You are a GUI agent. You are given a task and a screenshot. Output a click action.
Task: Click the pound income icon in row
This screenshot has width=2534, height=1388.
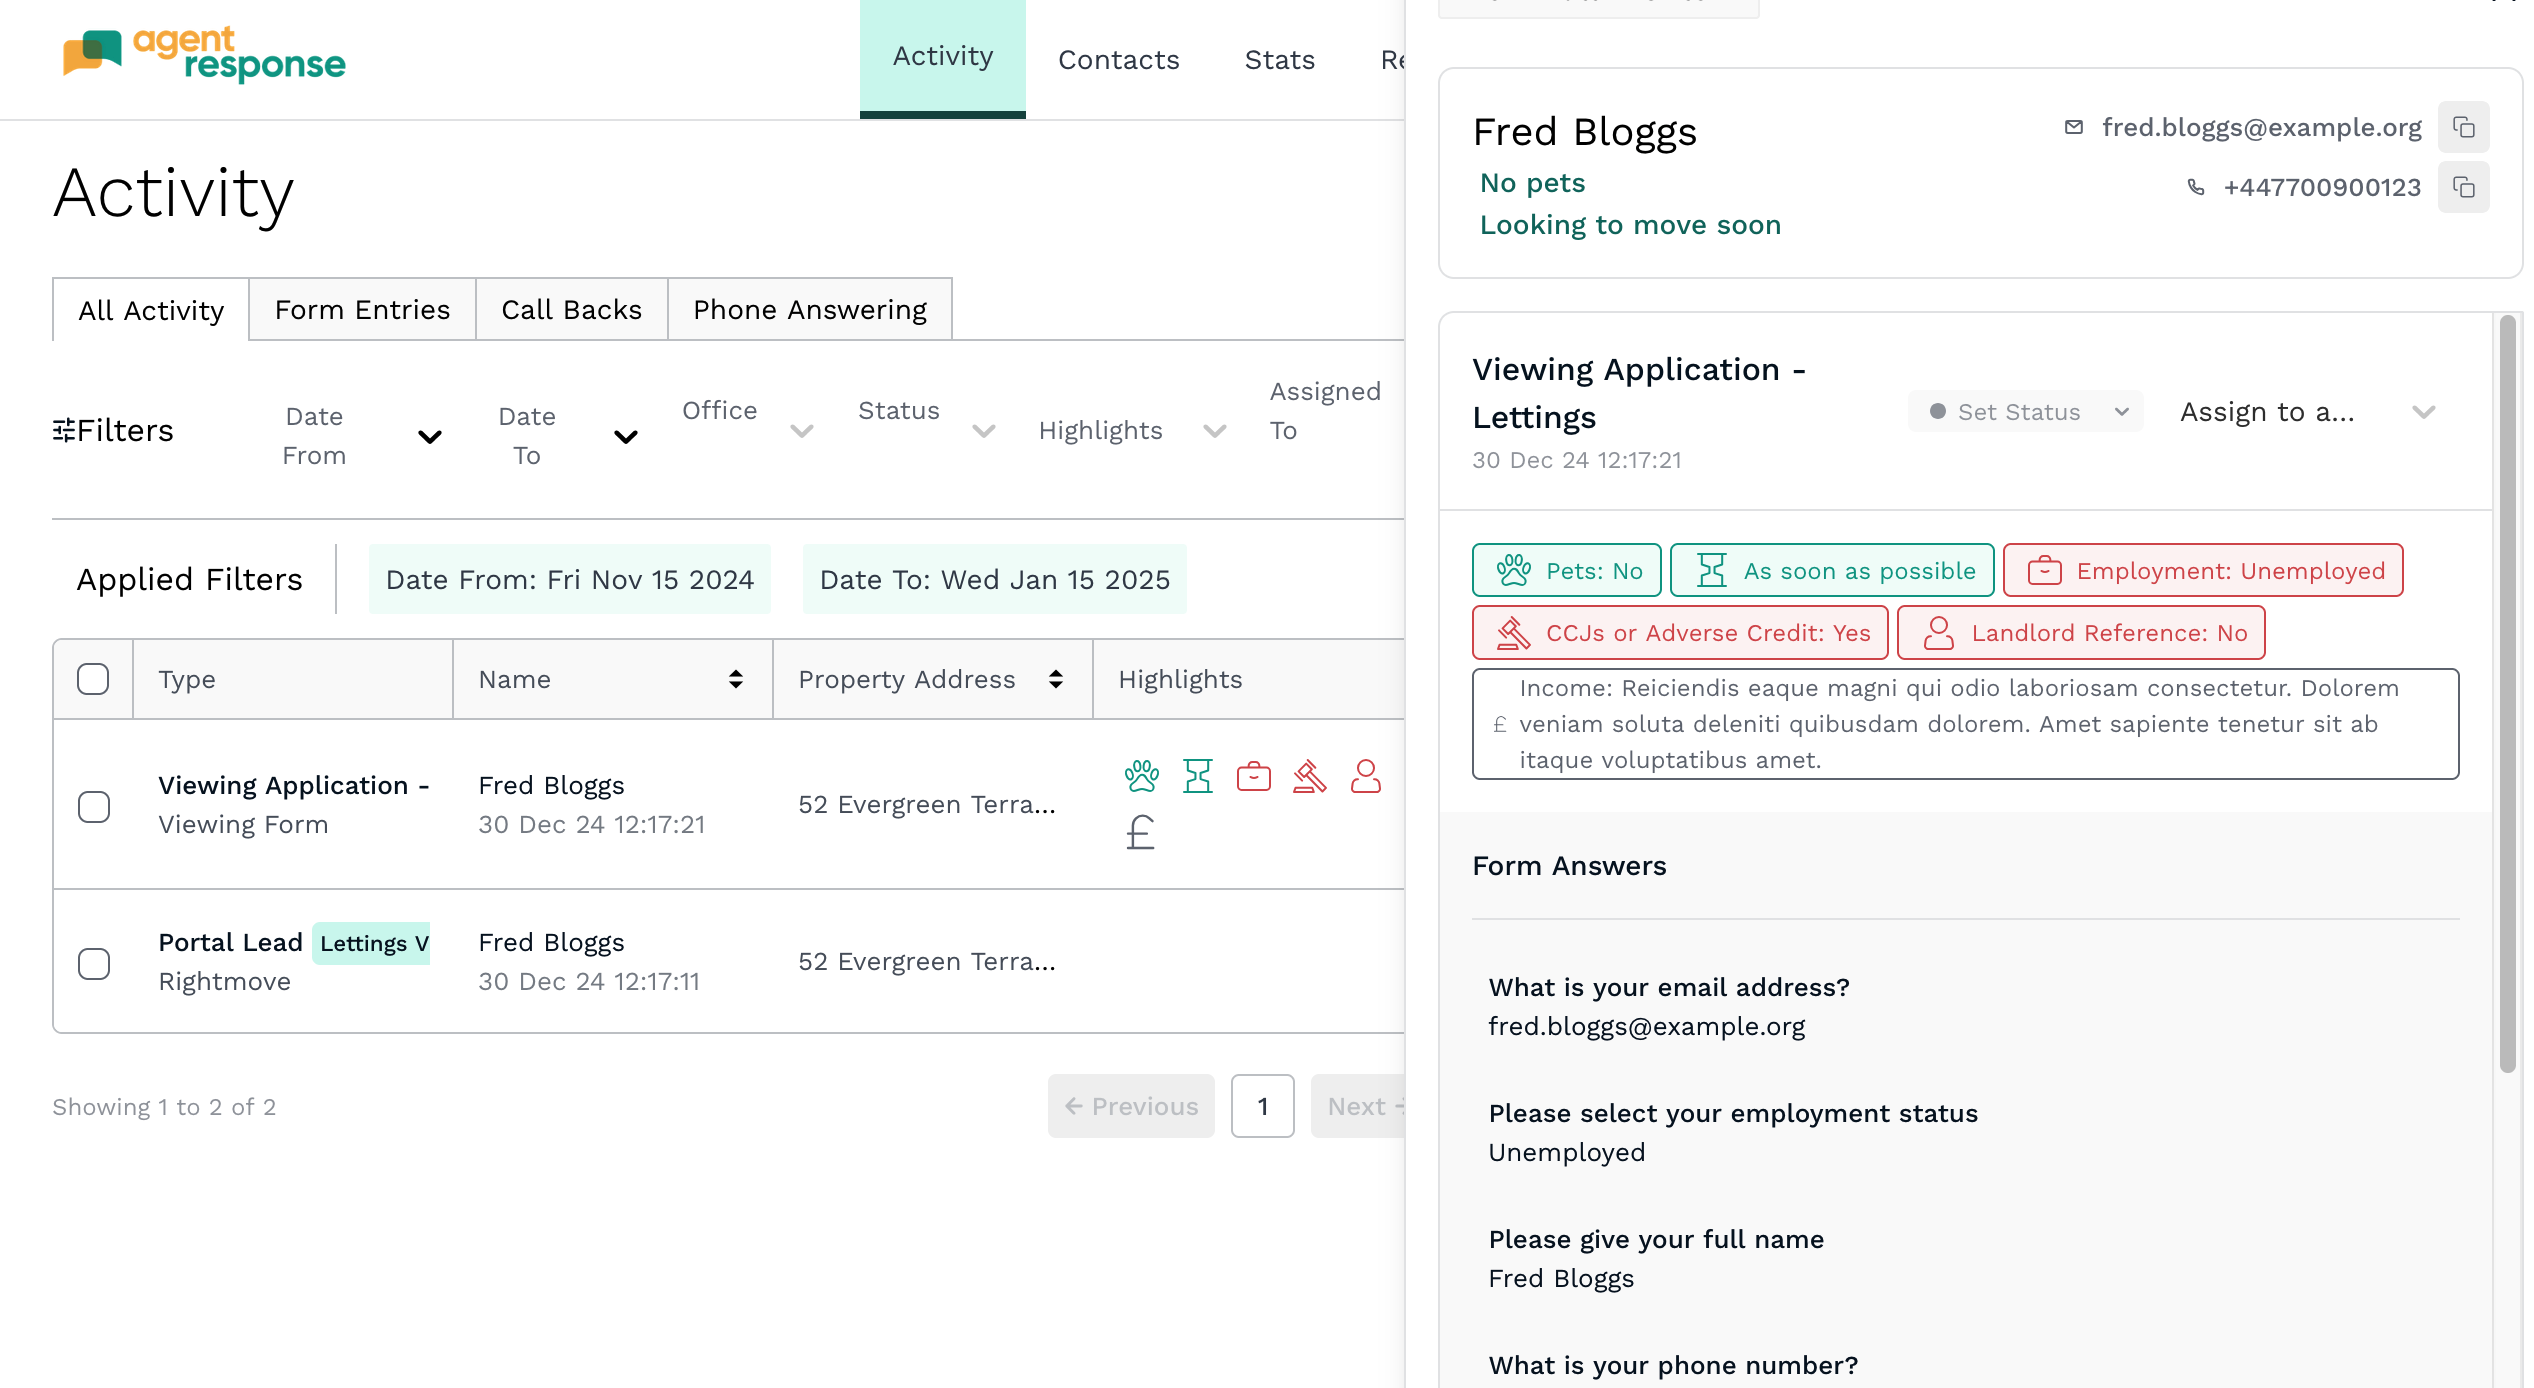(1140, 832)
